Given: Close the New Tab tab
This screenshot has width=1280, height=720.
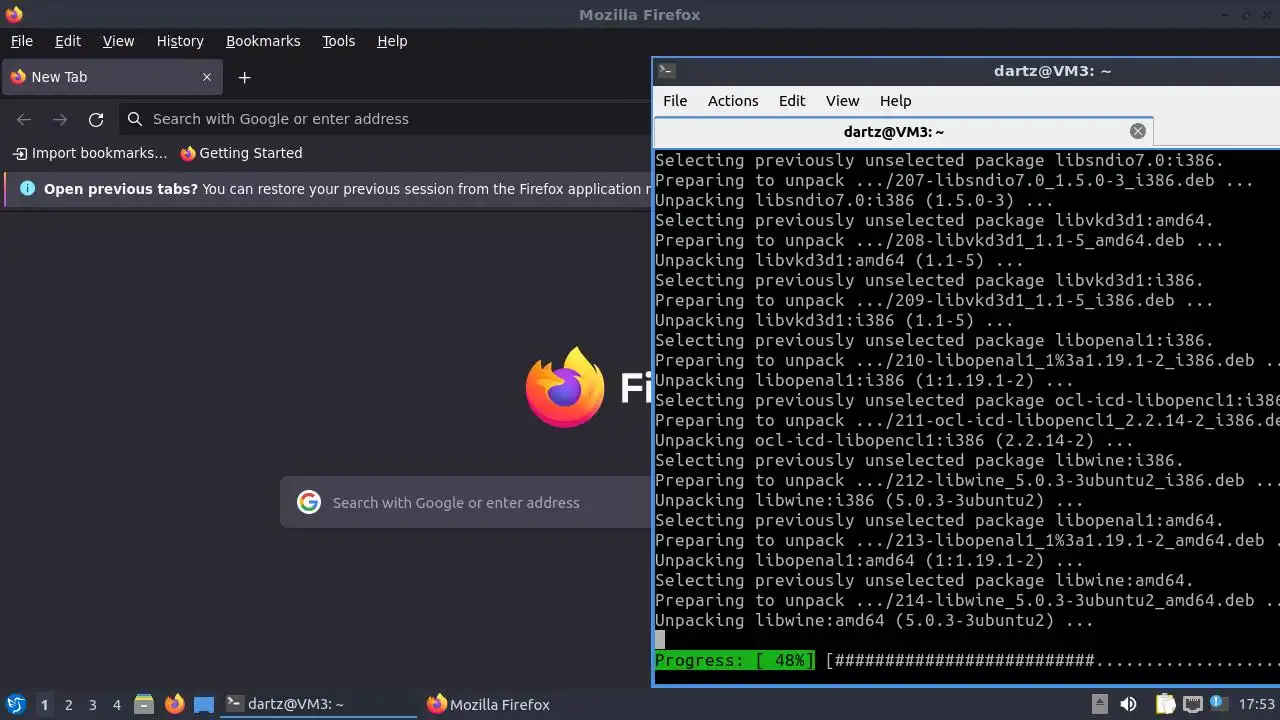Looking at the screenshot, I should pyautogui.click(x=207, y=77).
